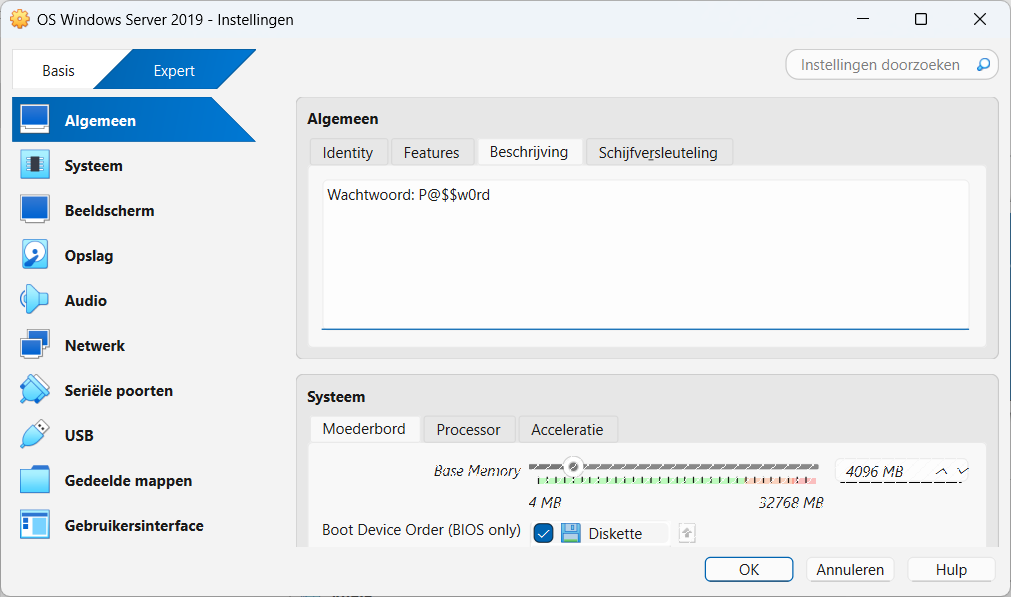Move Diskette up in boot order
The image size is (1011, 597).
point(686,533)
